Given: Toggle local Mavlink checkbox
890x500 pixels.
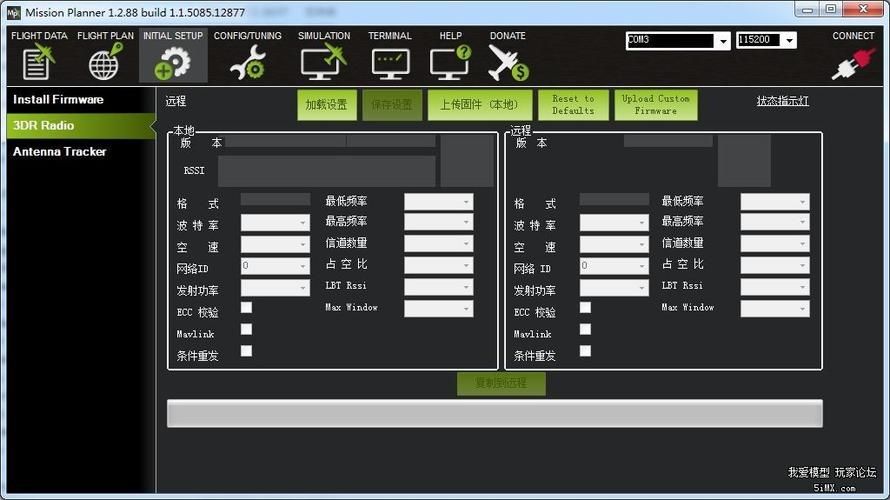Looking at the screenshot, I should coord(246,329).
